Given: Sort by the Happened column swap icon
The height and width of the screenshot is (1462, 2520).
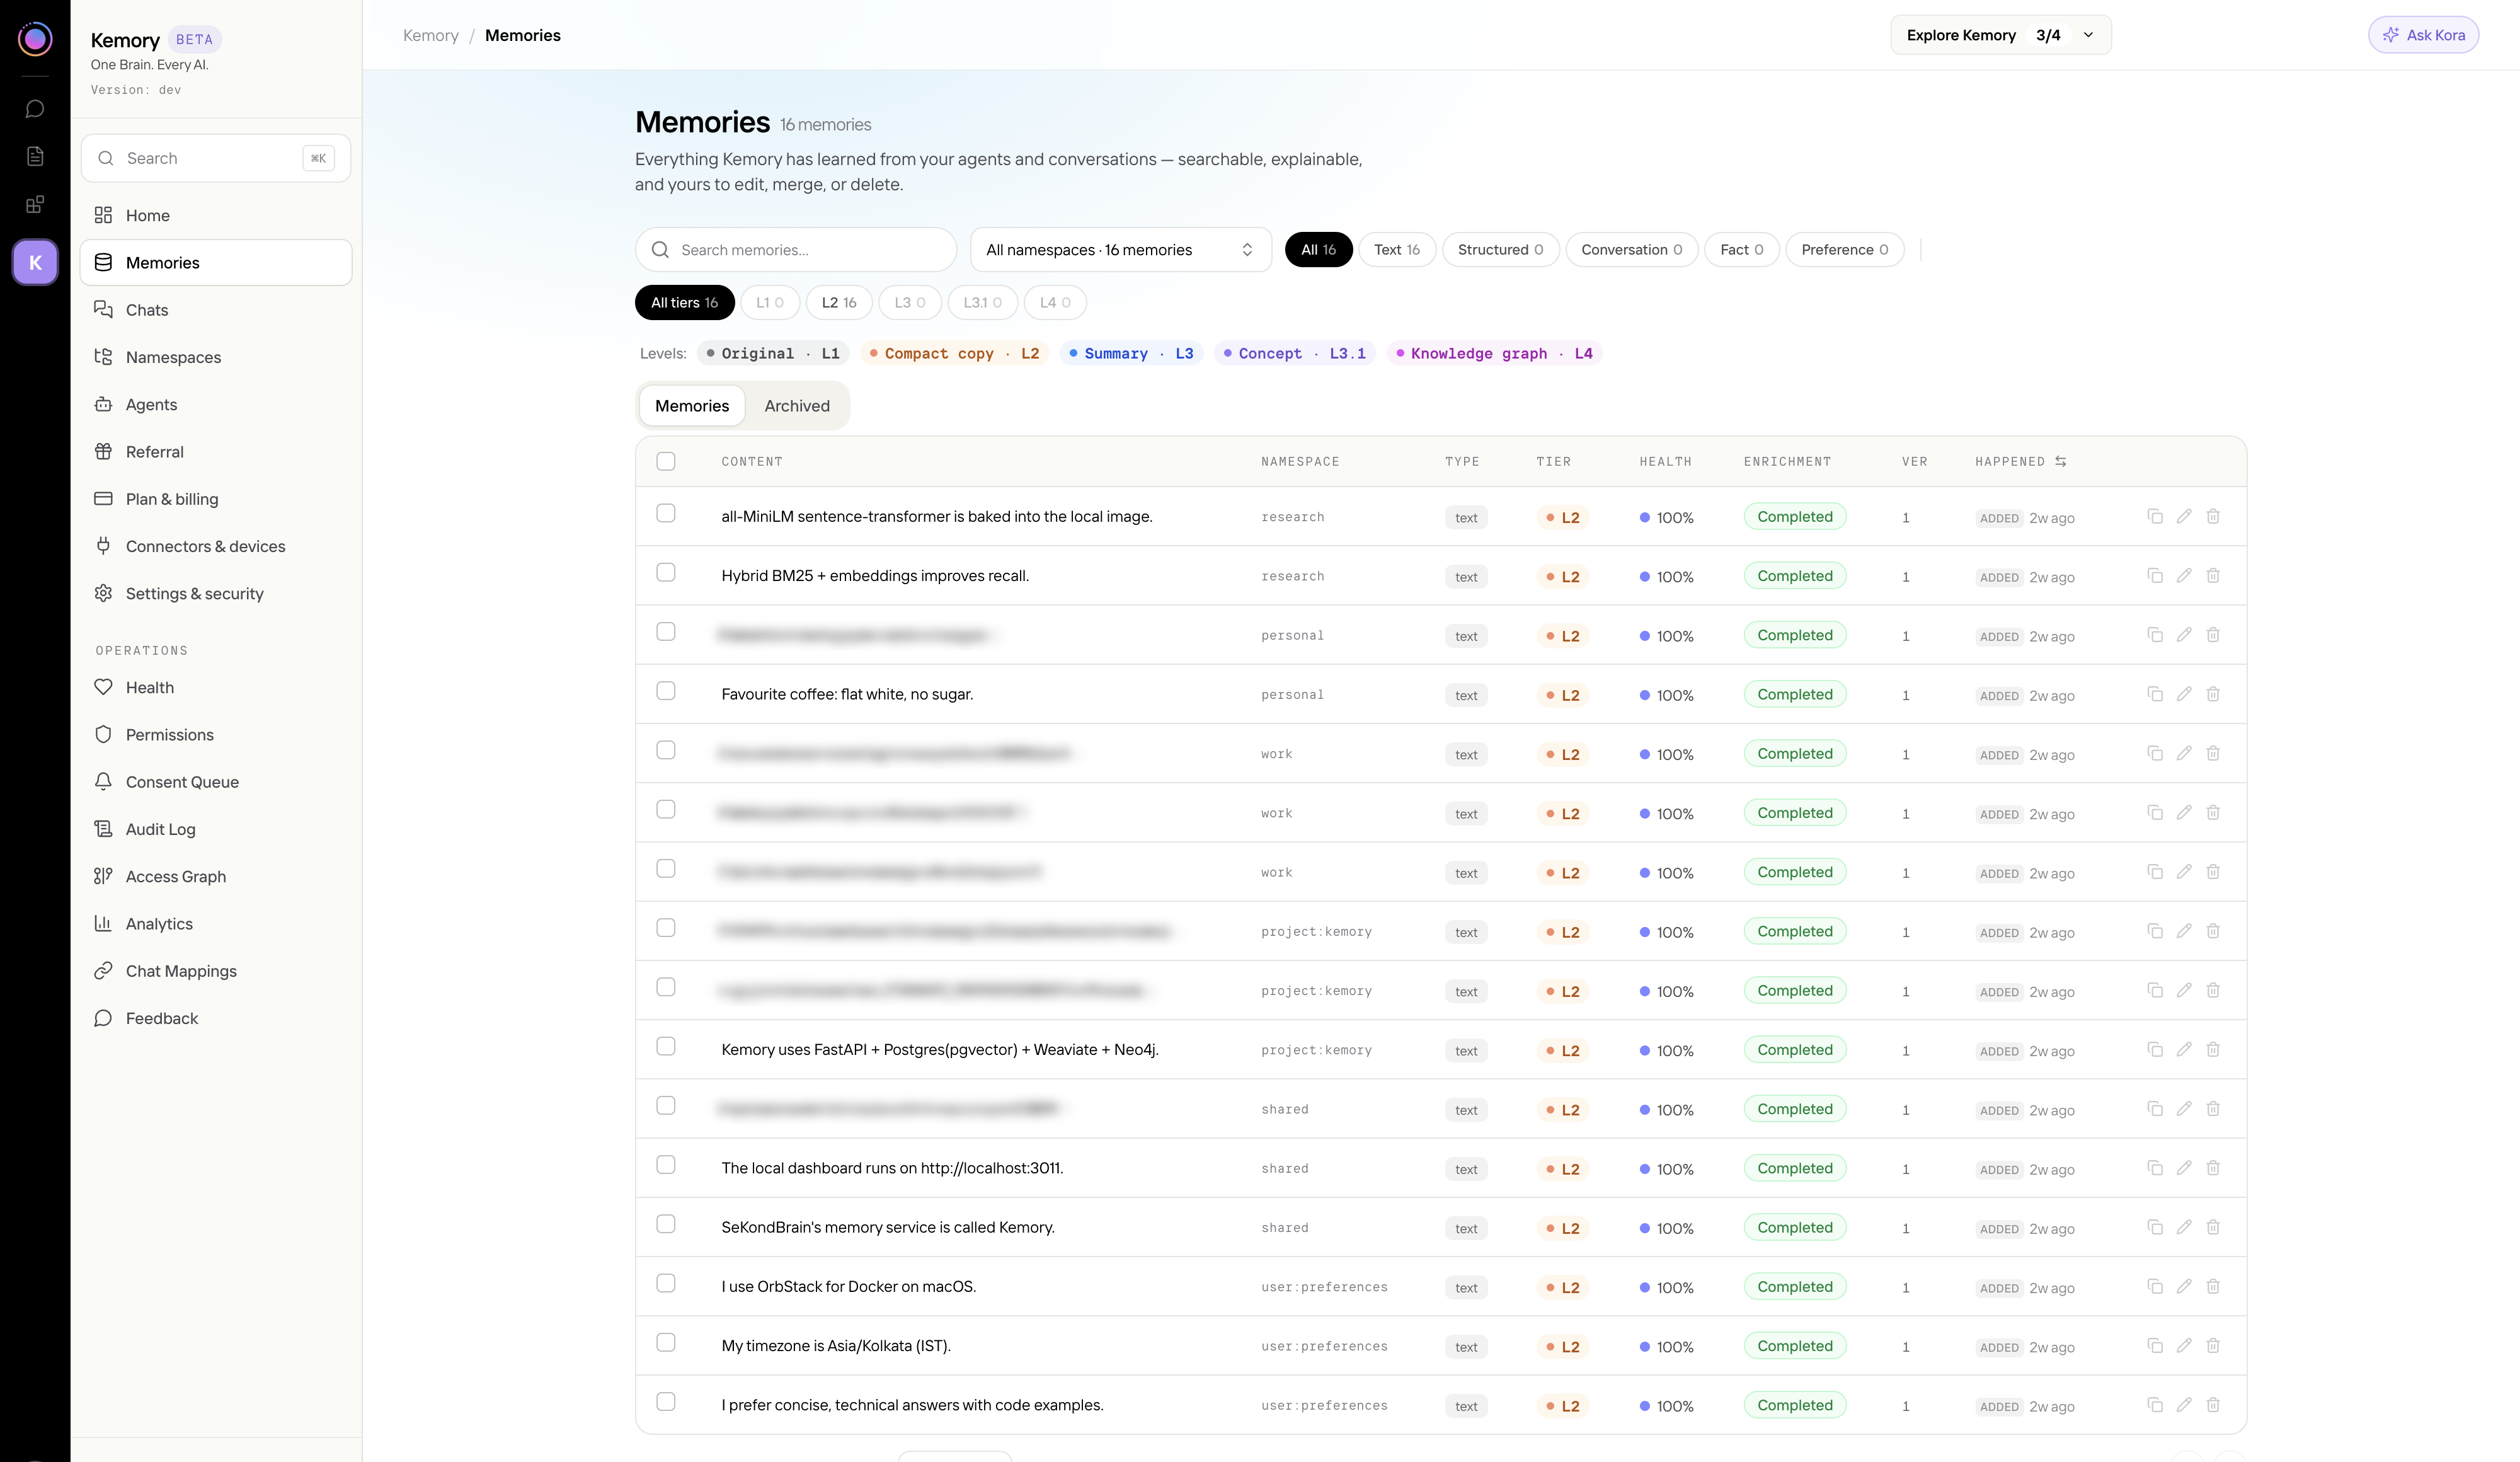Looking at the screenshot, I should pos(2061,461).
